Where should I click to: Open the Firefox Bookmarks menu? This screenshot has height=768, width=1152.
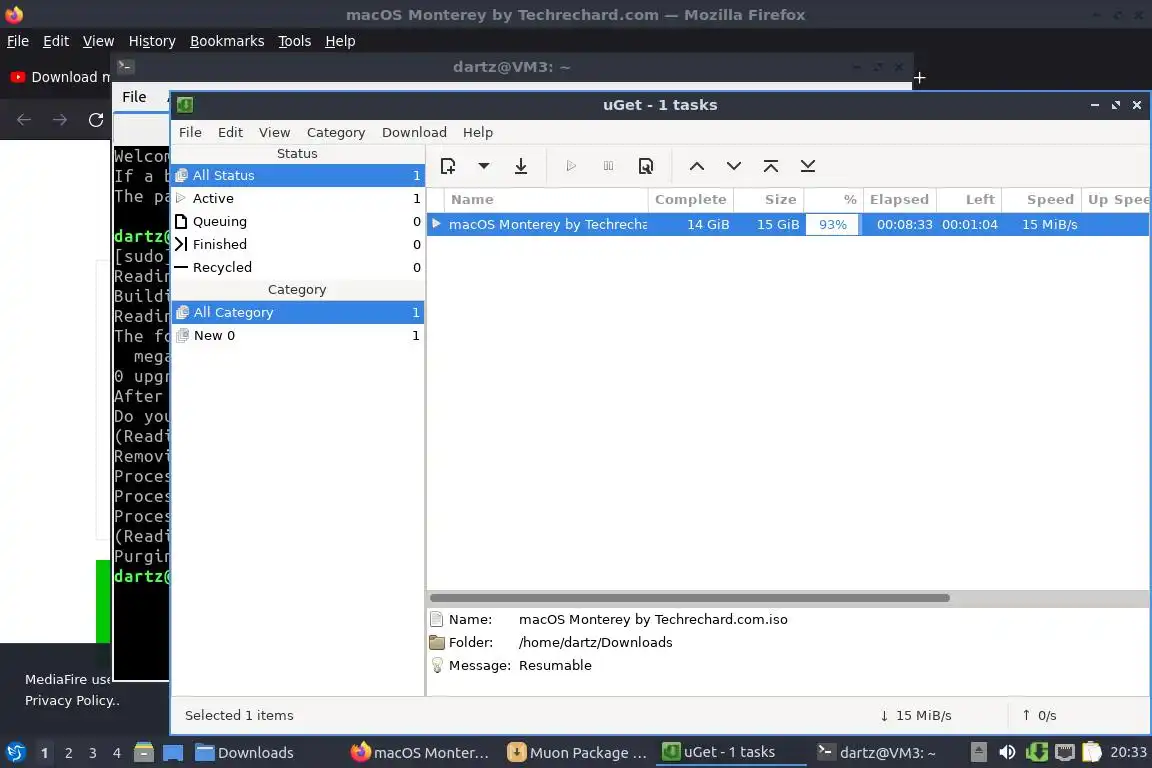tap(227, 41)
